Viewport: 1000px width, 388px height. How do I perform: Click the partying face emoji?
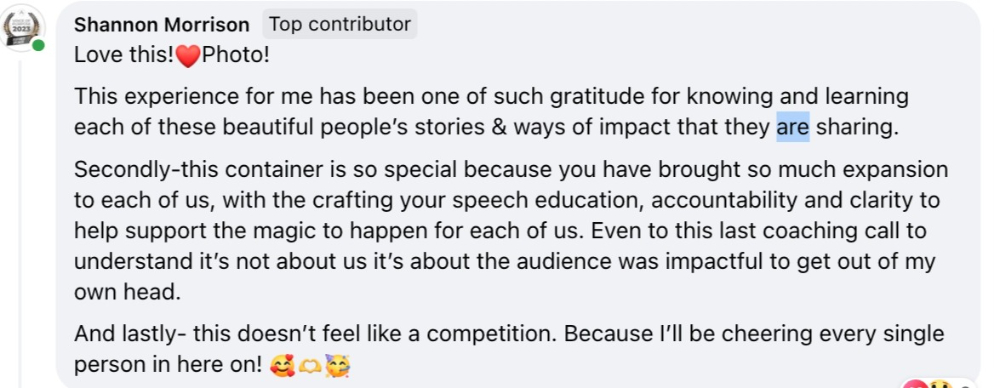[x=334, y=367]
